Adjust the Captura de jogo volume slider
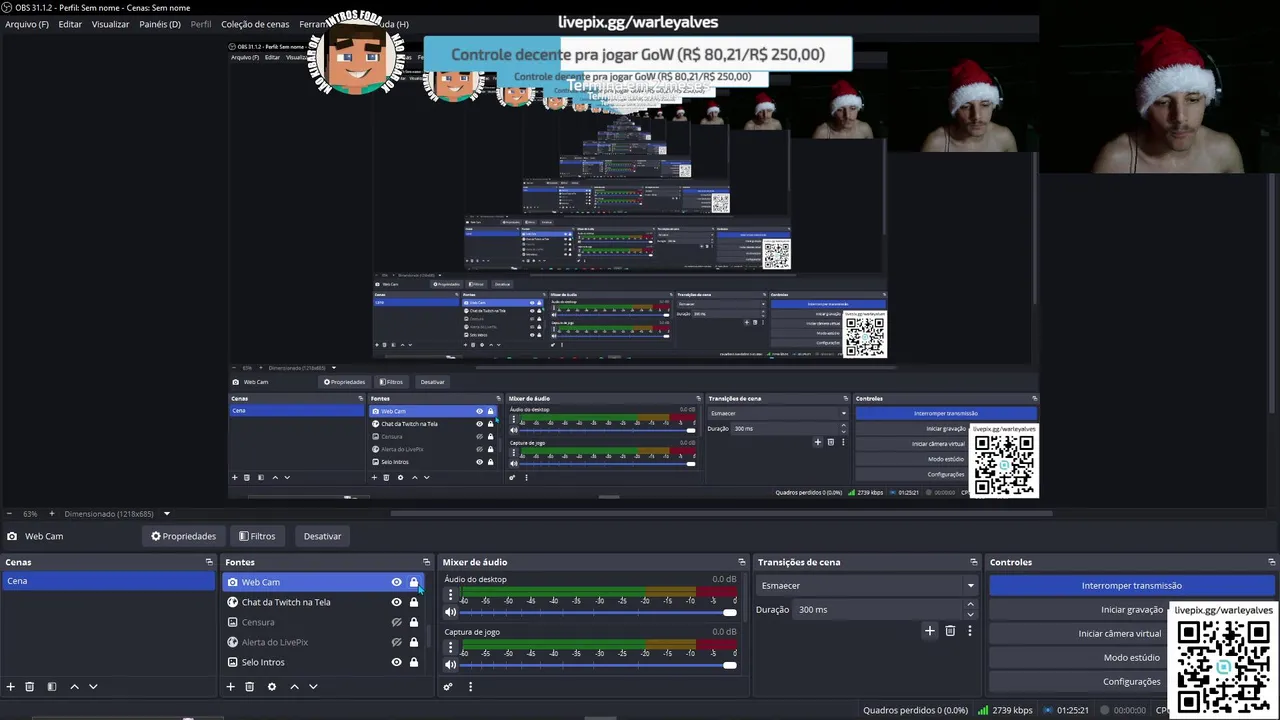Image resolution: width=1280 pixels, height=720 pixels. (598, 664)
